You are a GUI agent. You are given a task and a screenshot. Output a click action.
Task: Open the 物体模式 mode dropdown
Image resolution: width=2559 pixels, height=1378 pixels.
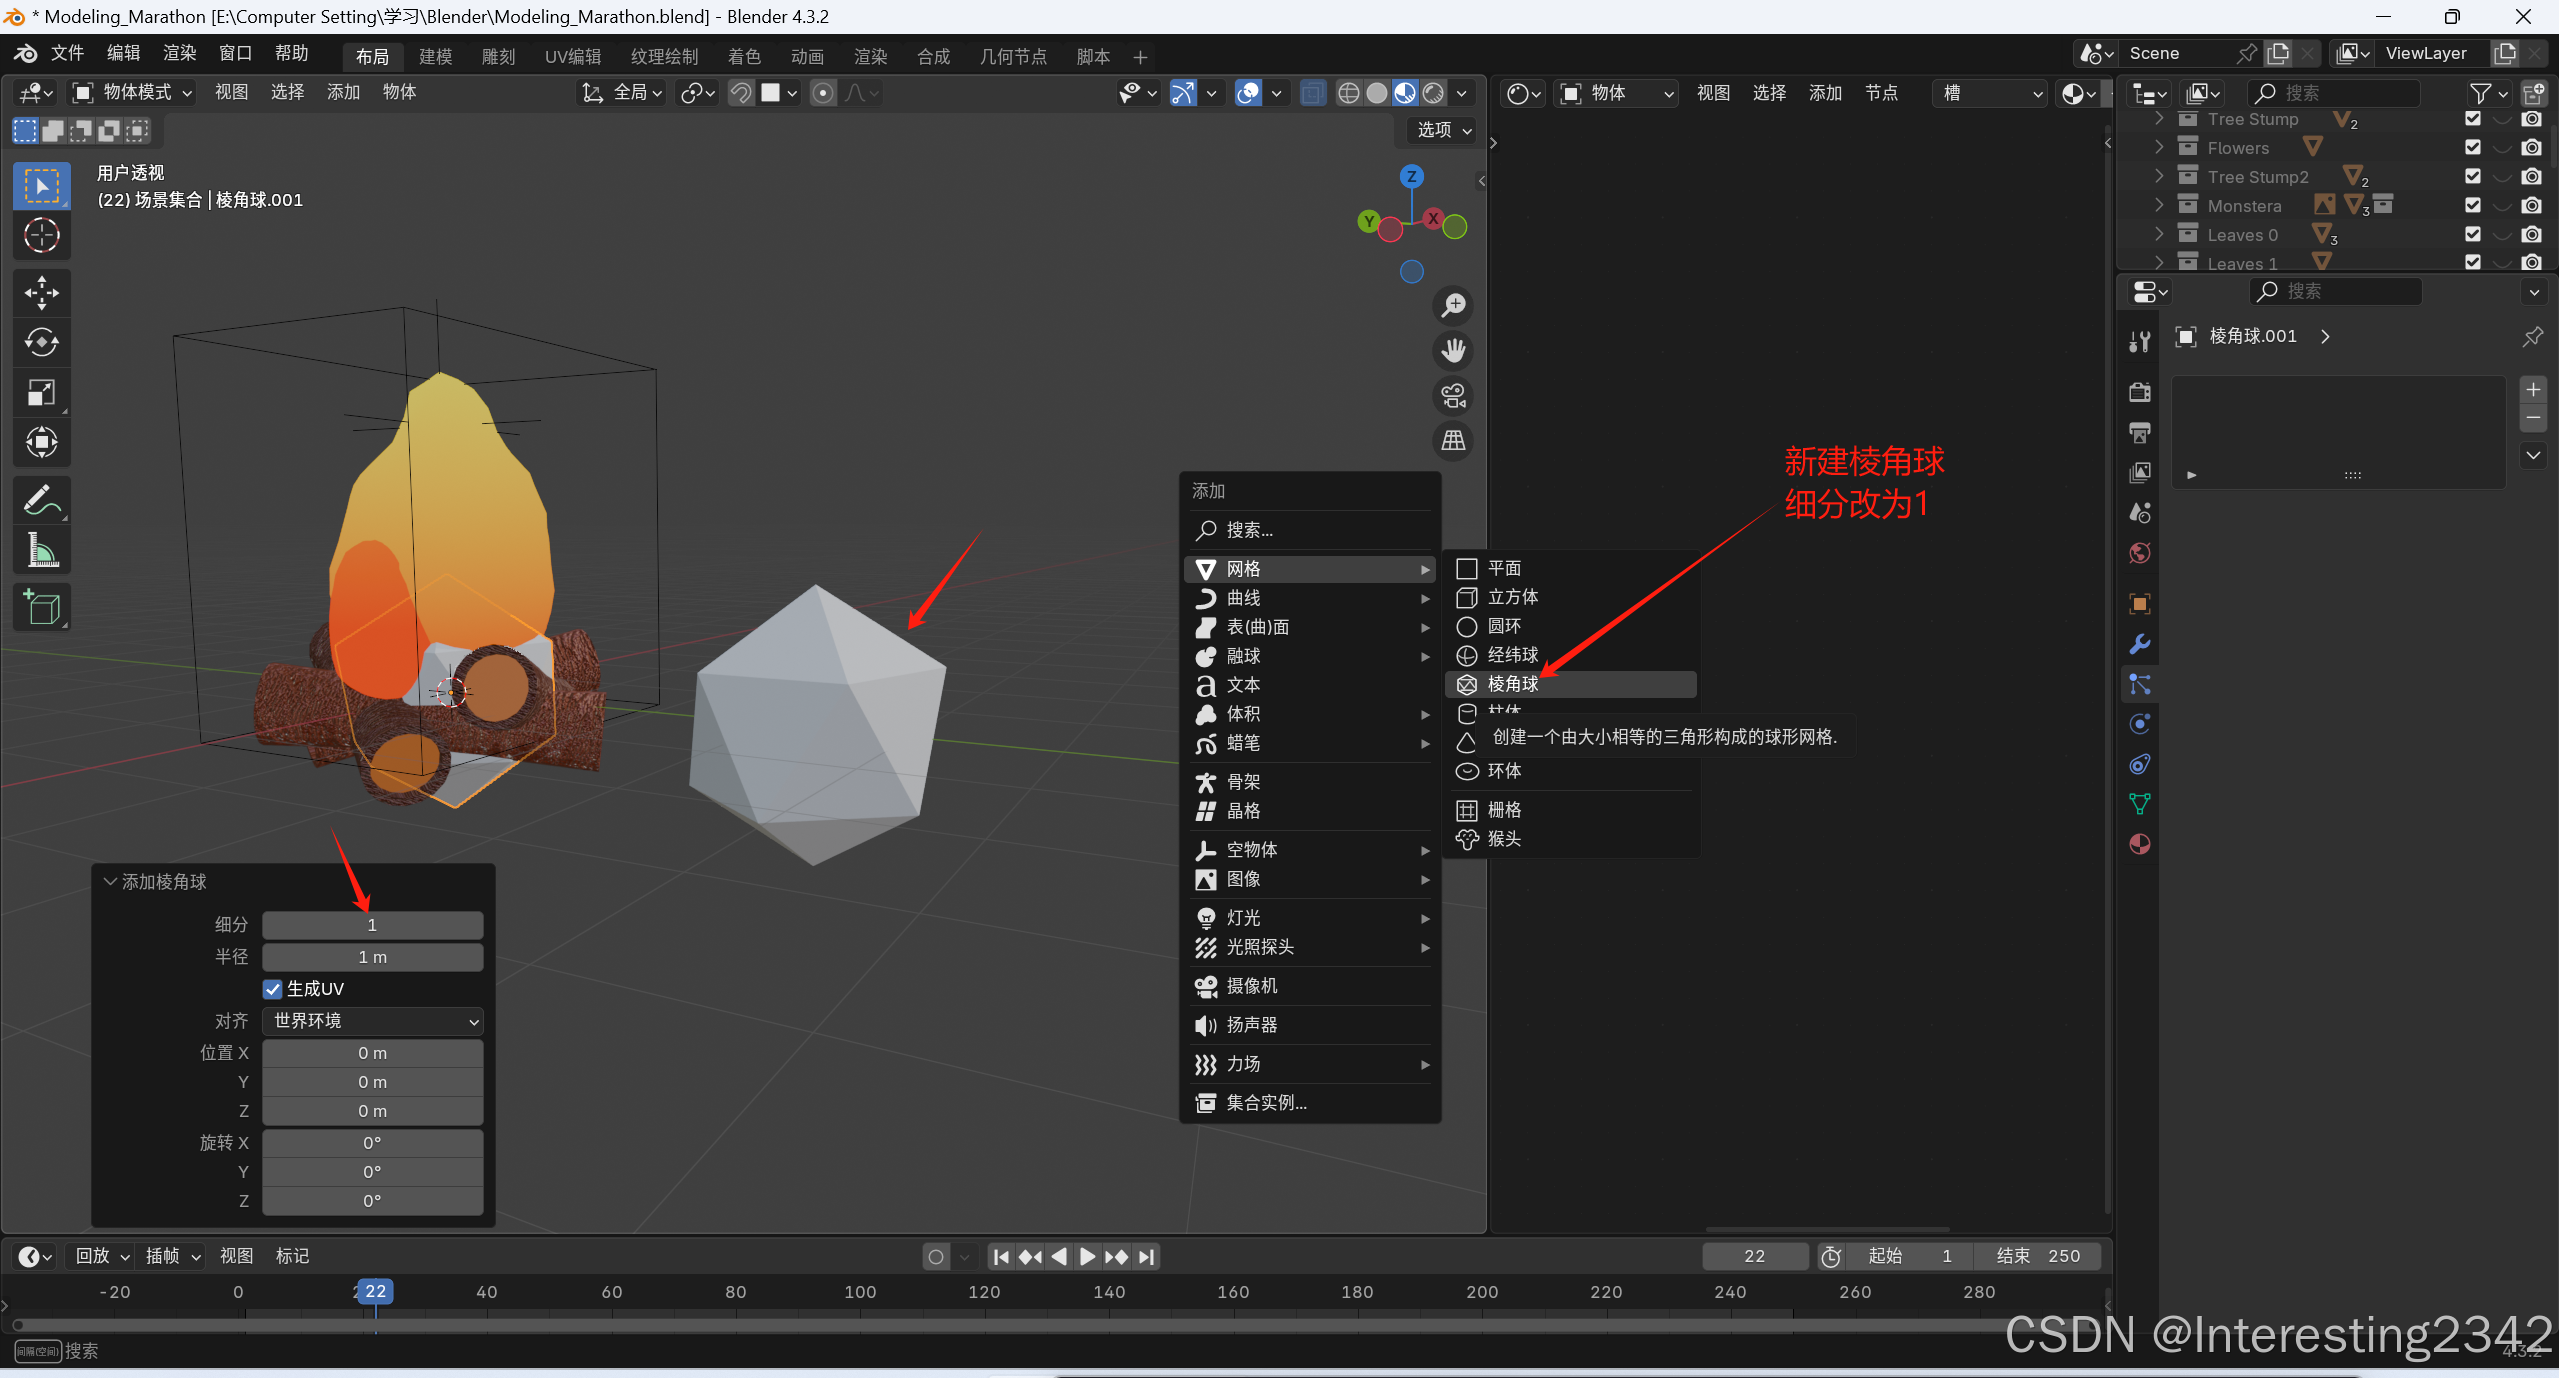tap(131, 93)
